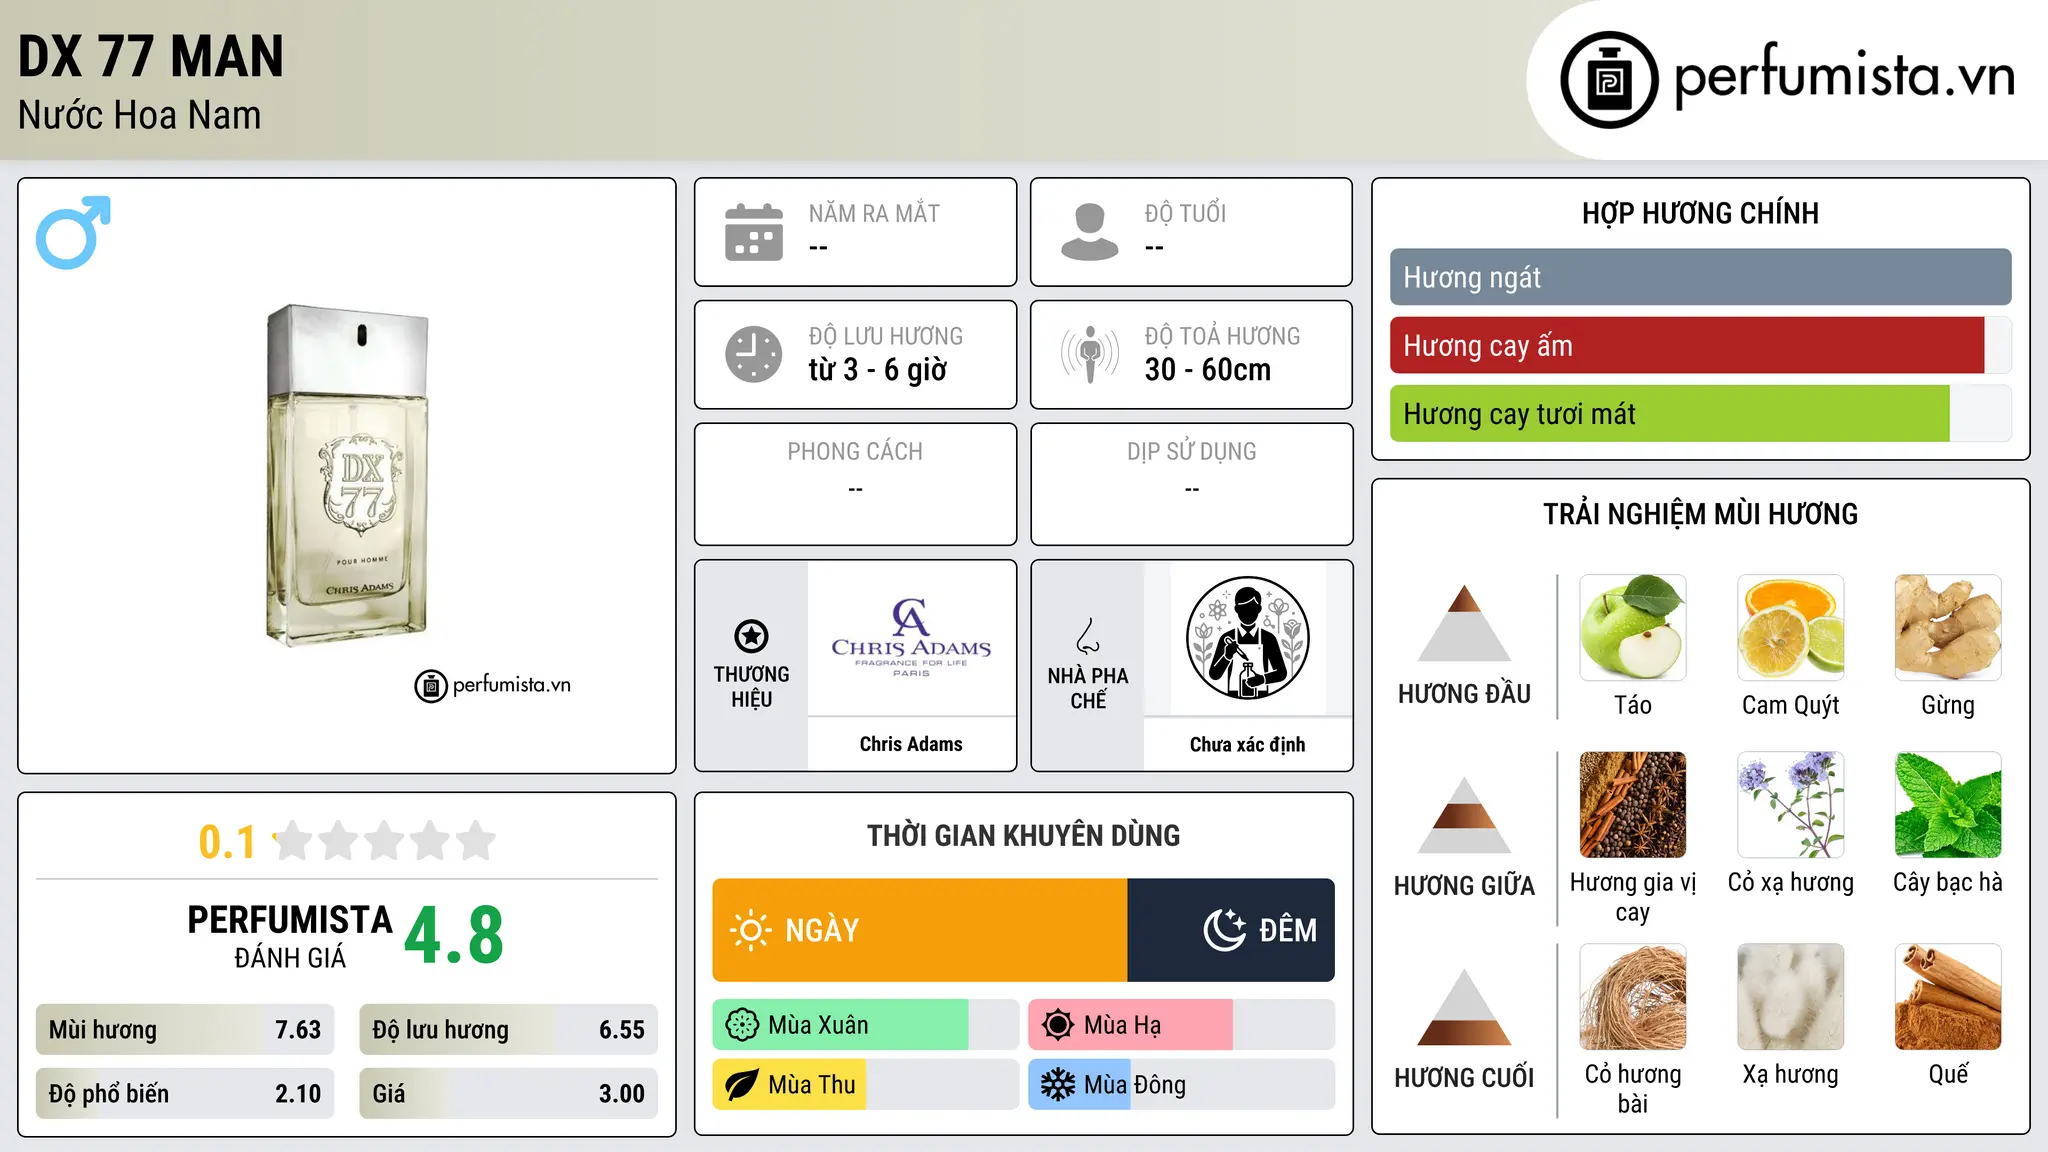
Task: Select the Xạ hương musk image
Action: point(1791,997)
